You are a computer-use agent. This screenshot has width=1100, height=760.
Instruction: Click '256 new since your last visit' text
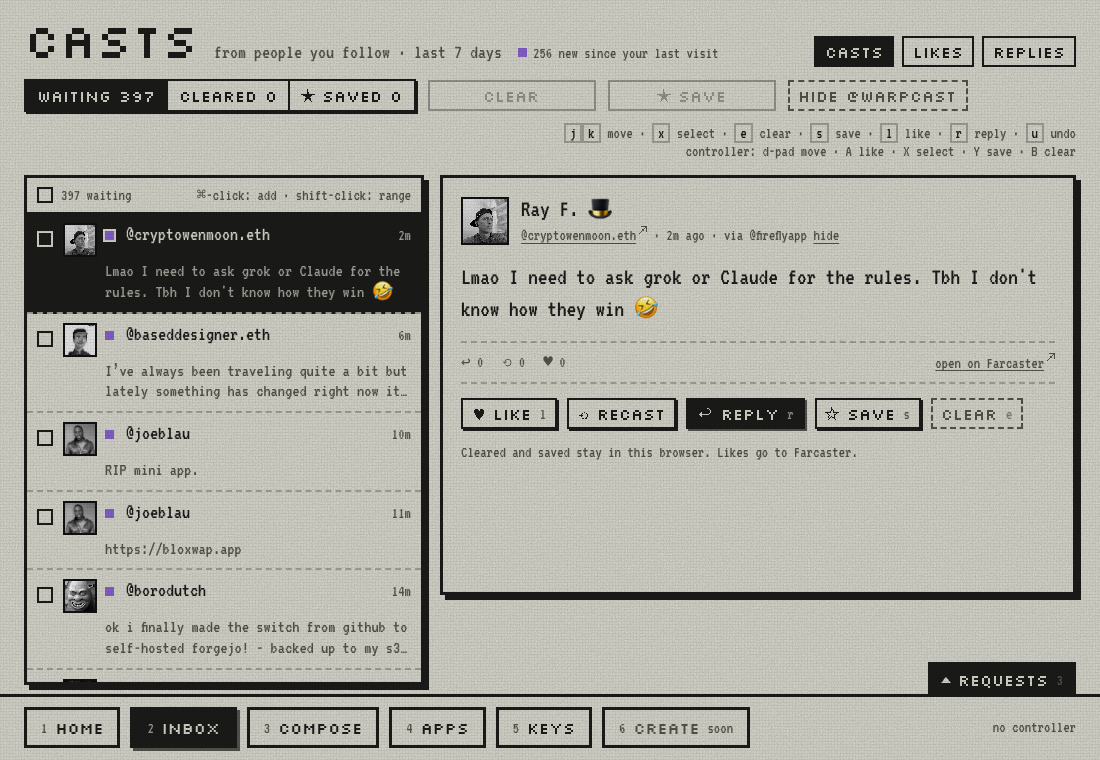coord(625,53)
